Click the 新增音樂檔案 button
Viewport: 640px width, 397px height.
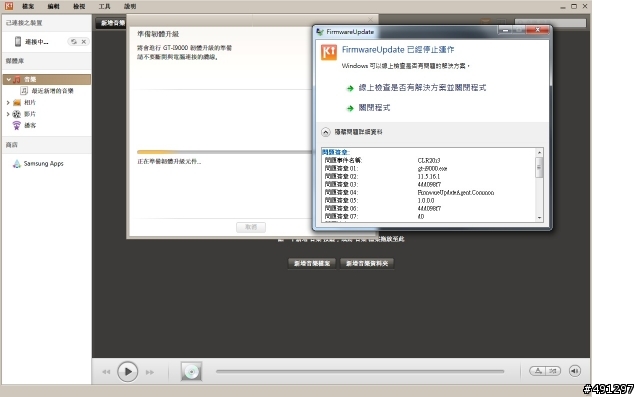pyautogui.click(x=312, y=263)
